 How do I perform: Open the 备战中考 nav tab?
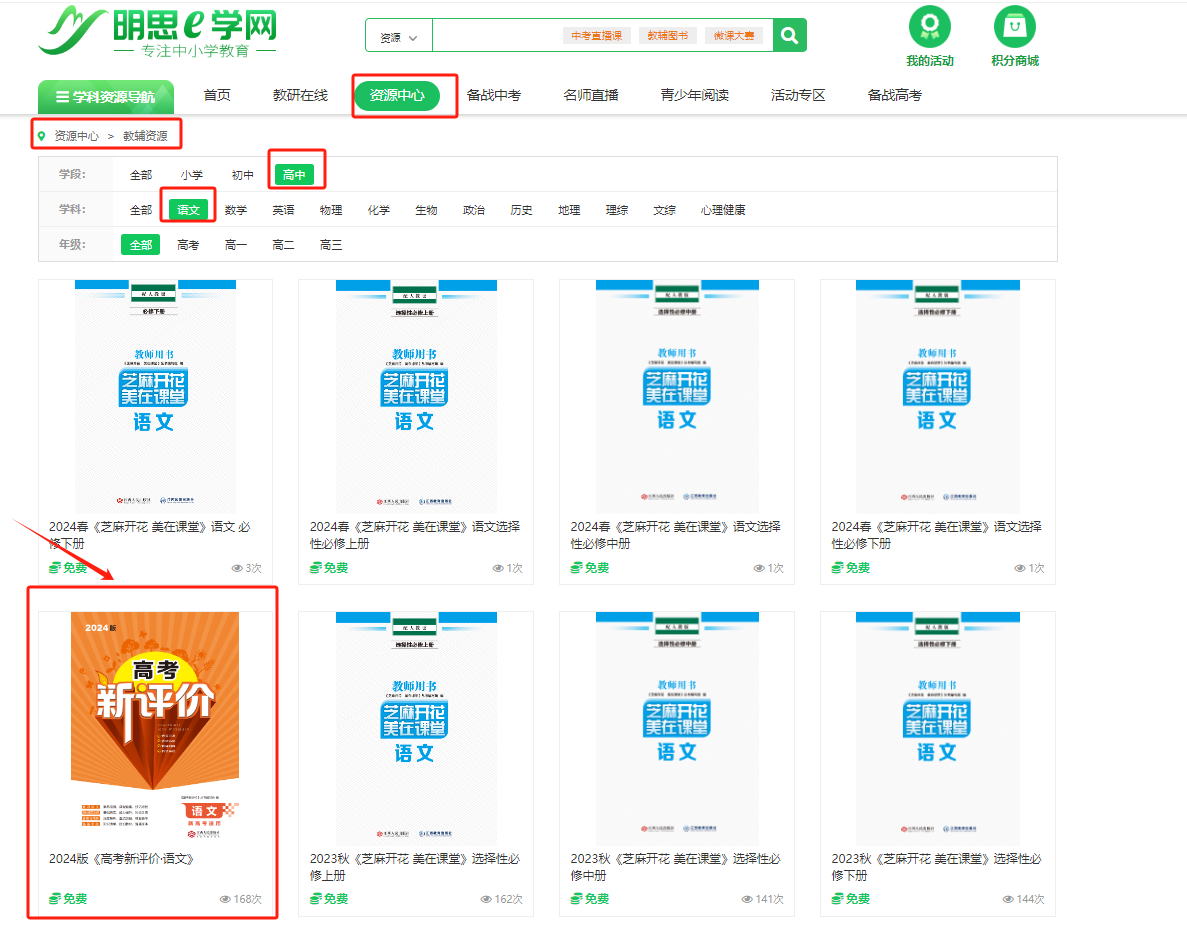pyautogui.click(x=494, y=95)
